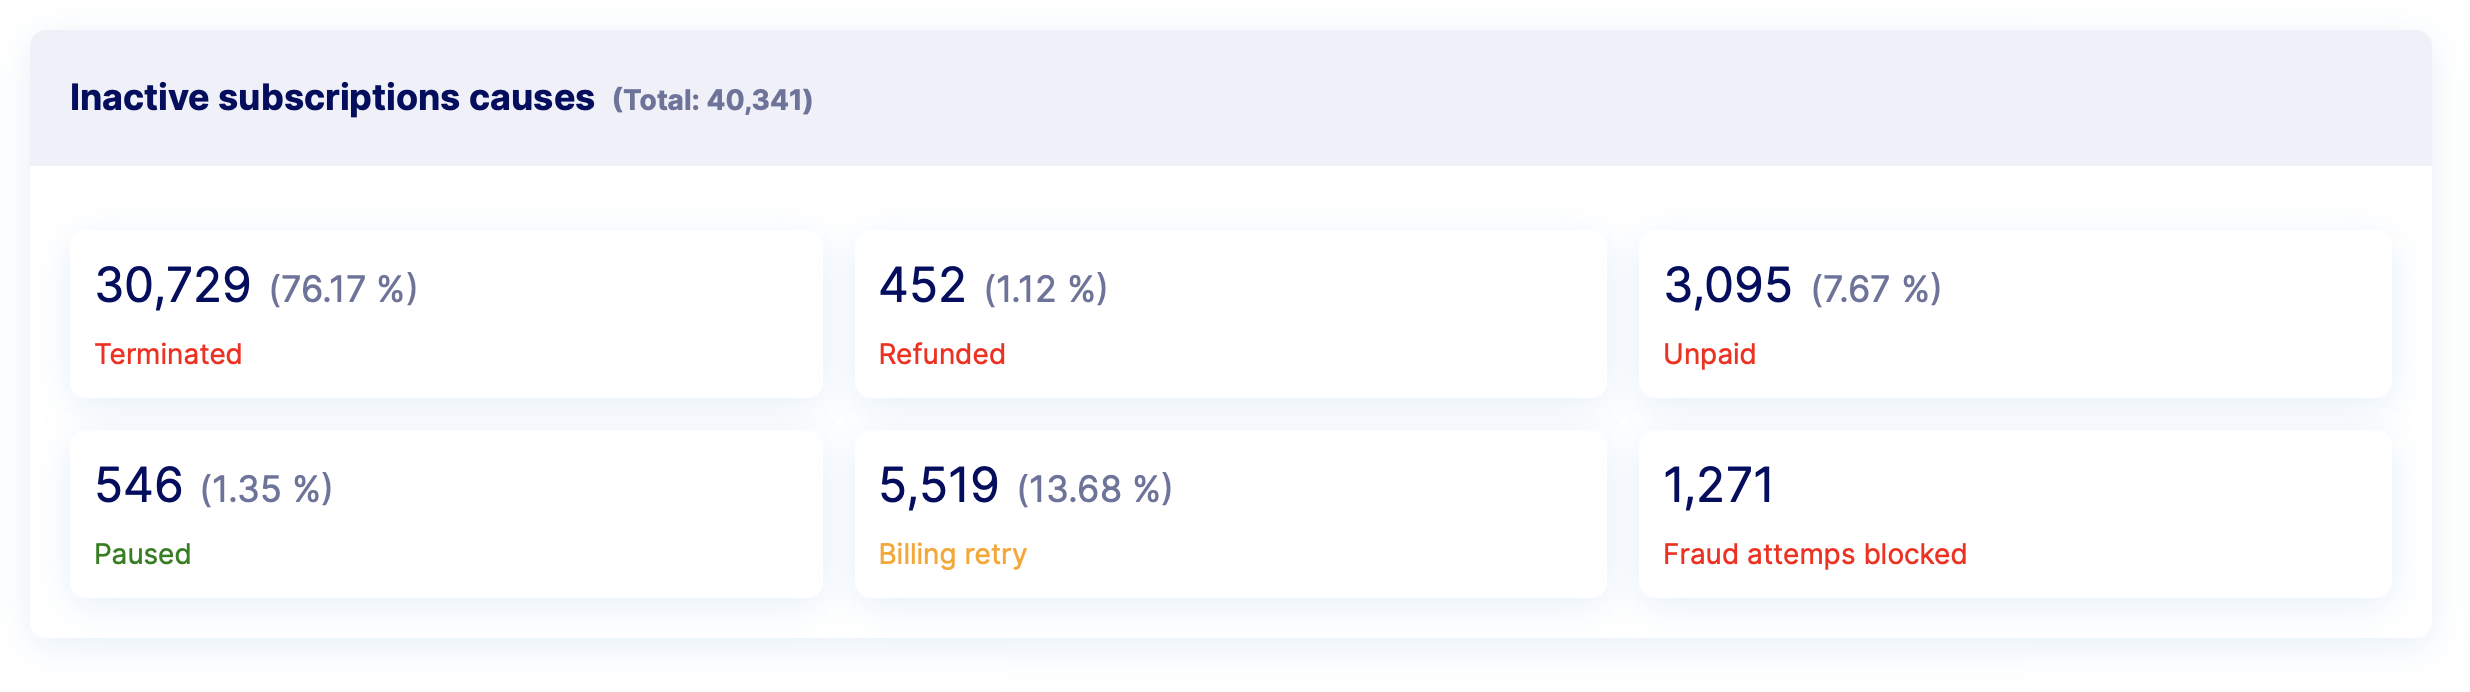Open the Paused subscriptions card
The width and height of the screenshot is (2470, 692).
446,514
